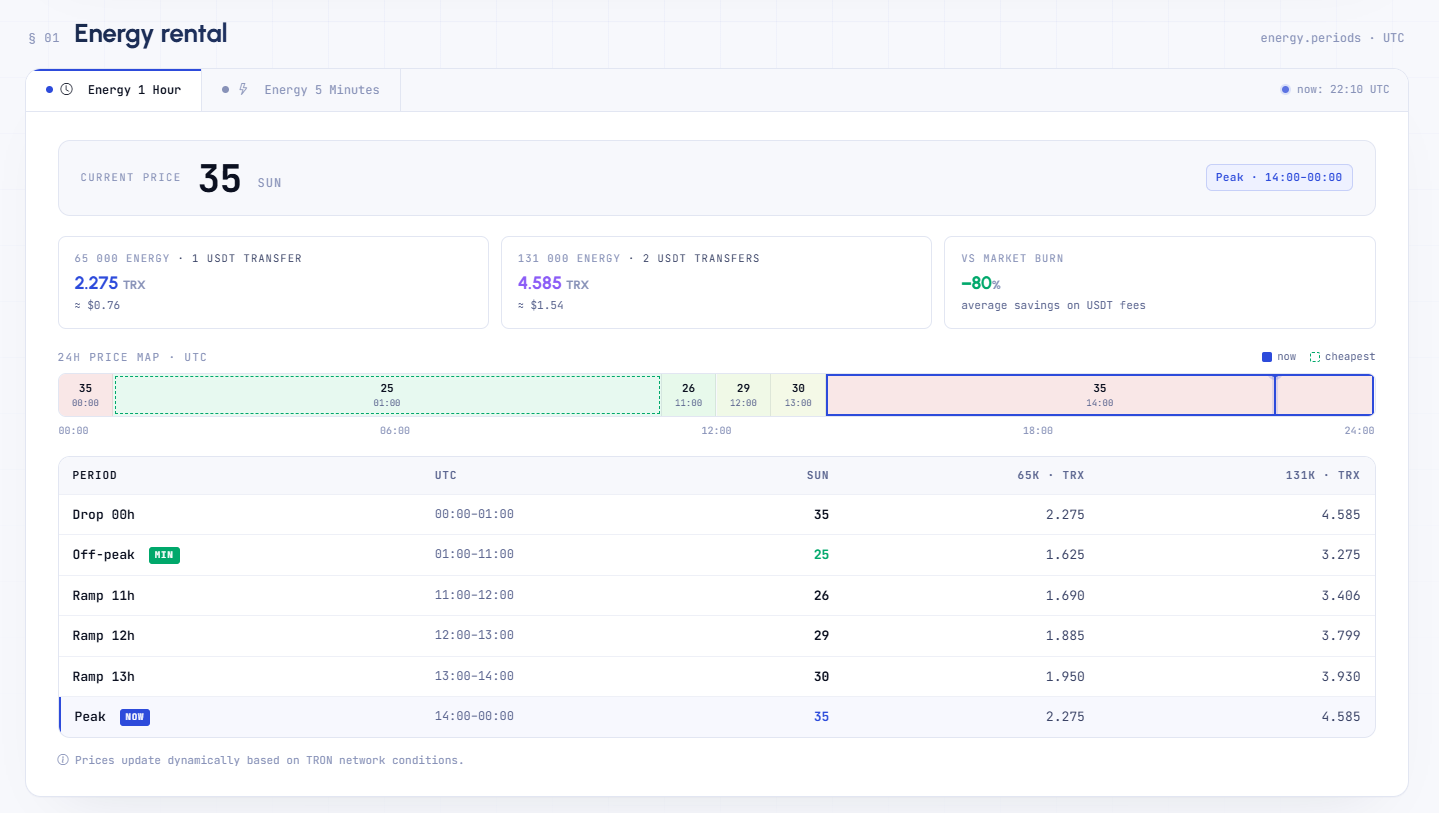Image resolution: width=1439 pixels, height=813 pixels.
Task: Click the VS Market Burn savings card
Action: click(1159, 282)
